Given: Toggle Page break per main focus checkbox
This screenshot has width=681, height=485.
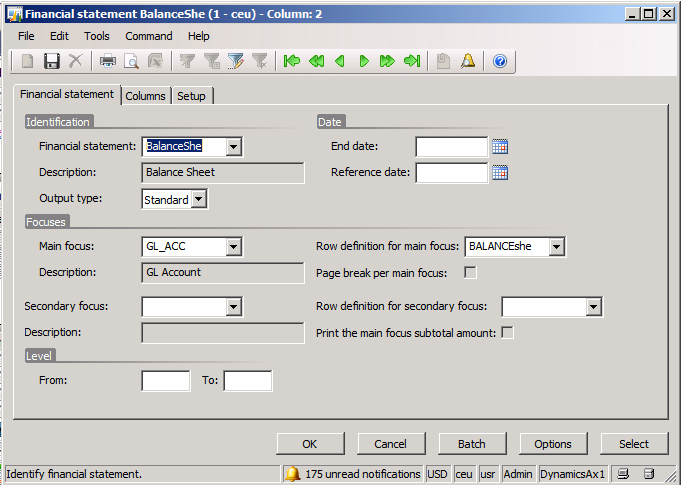Looking at the screenshot, I should click(470, 273).
